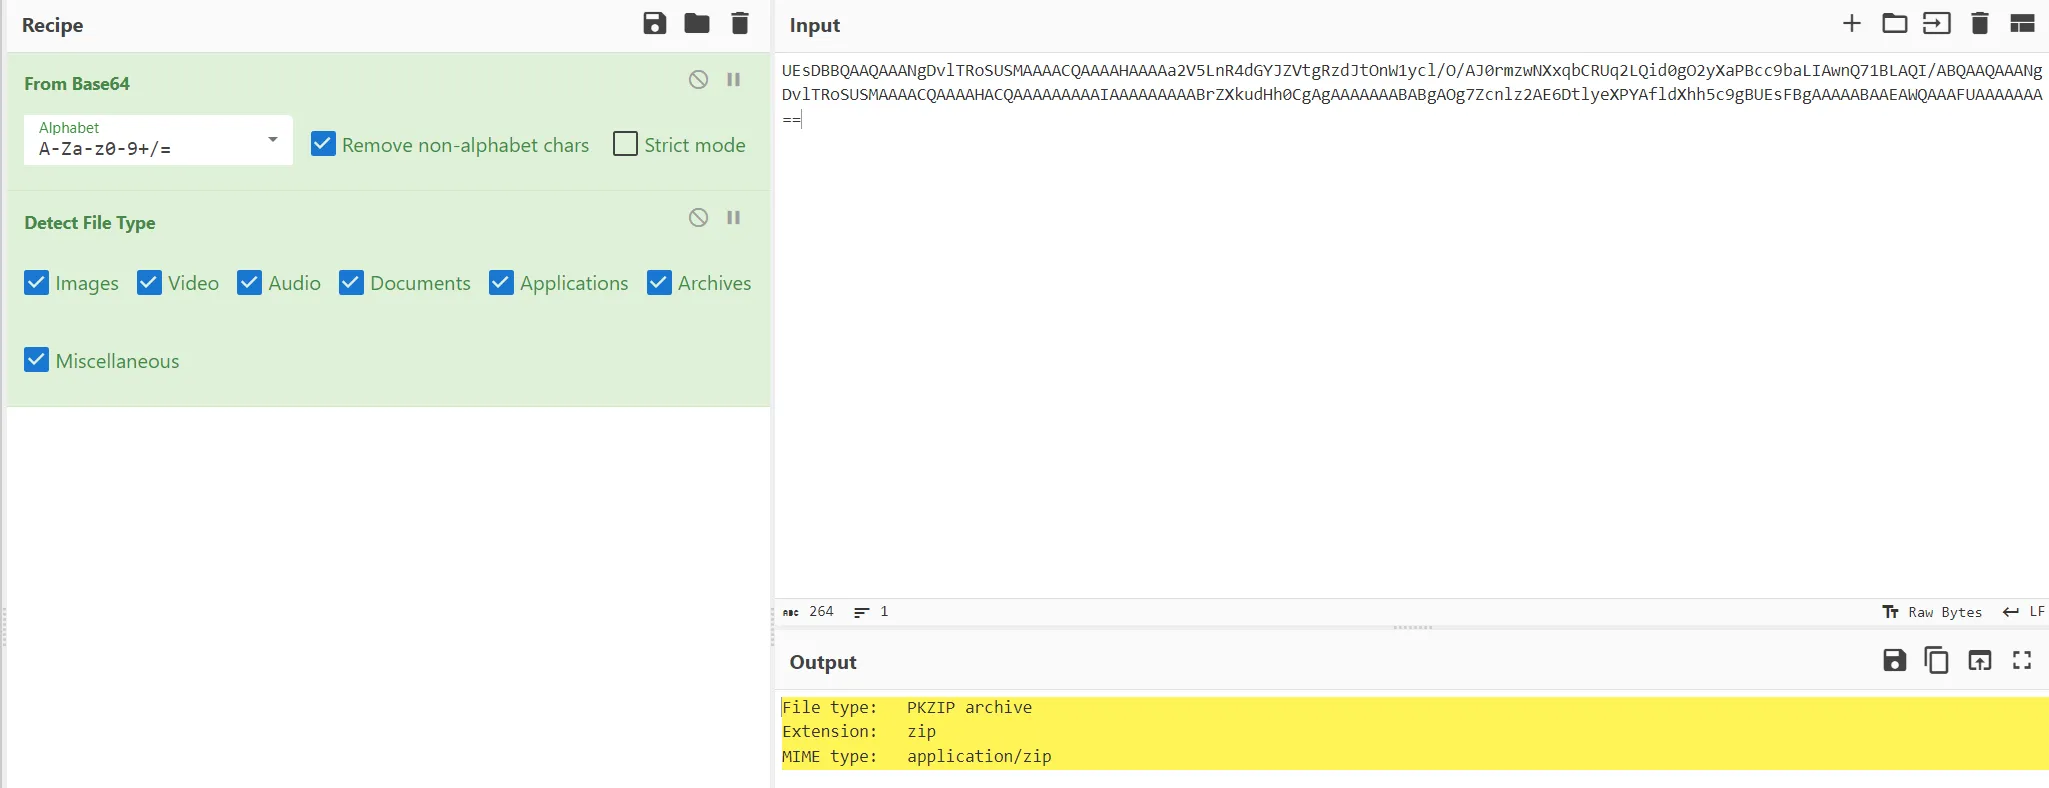Clear the recipe with the trash icon
Viewport: 2049px width, 788px height.
[x=740, y=24]
